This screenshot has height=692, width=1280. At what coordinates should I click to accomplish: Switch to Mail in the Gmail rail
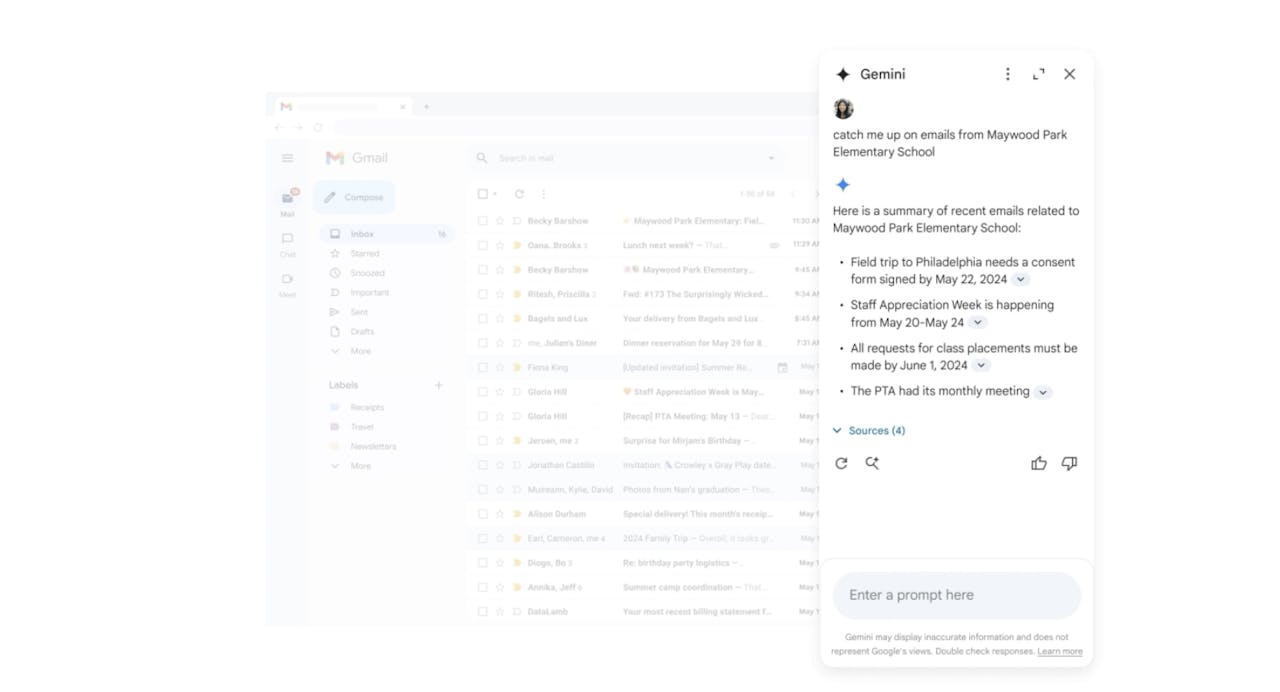pyautogui.click(x=287, y=202)
